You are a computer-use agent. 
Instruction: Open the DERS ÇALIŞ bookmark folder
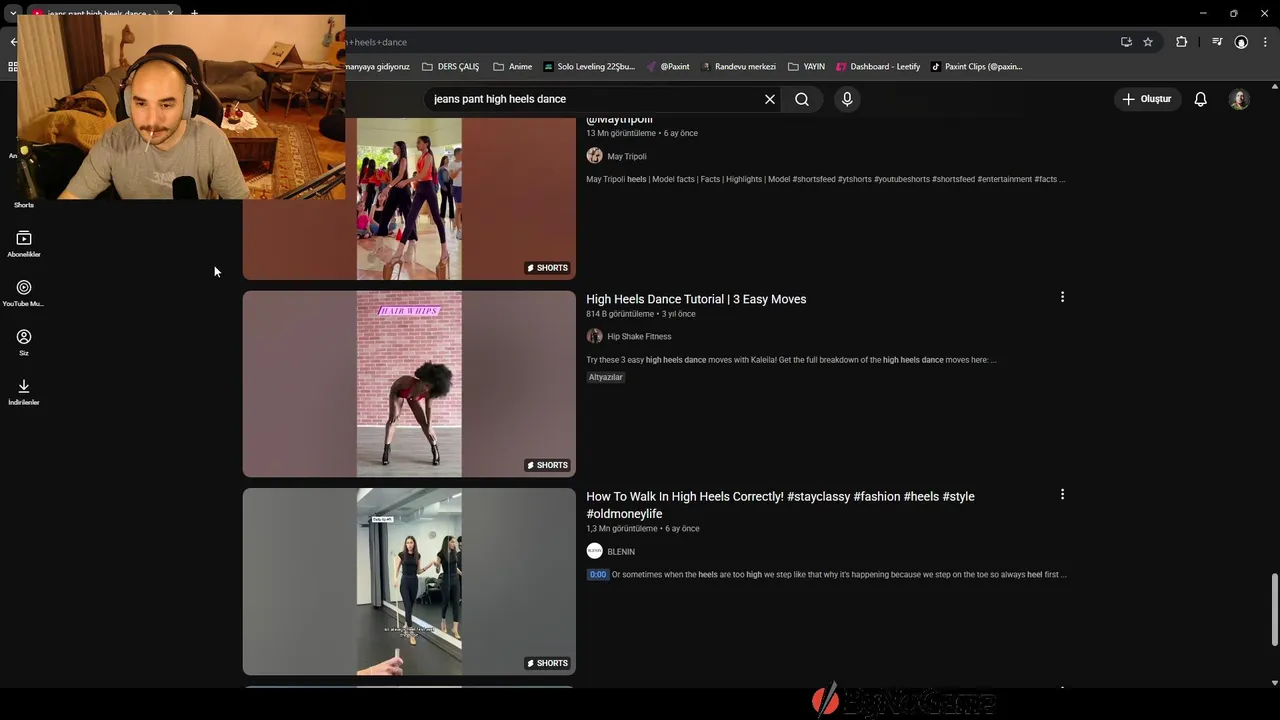(x=450, y=66)
